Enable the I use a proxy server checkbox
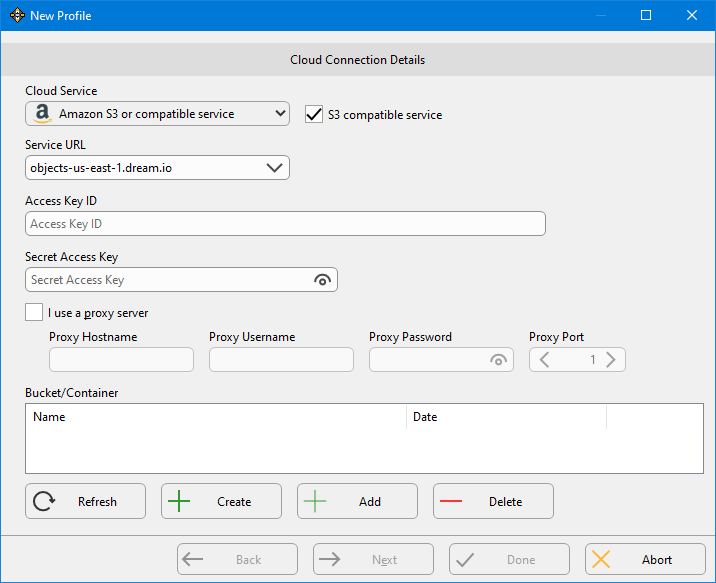 coord(34,313)
